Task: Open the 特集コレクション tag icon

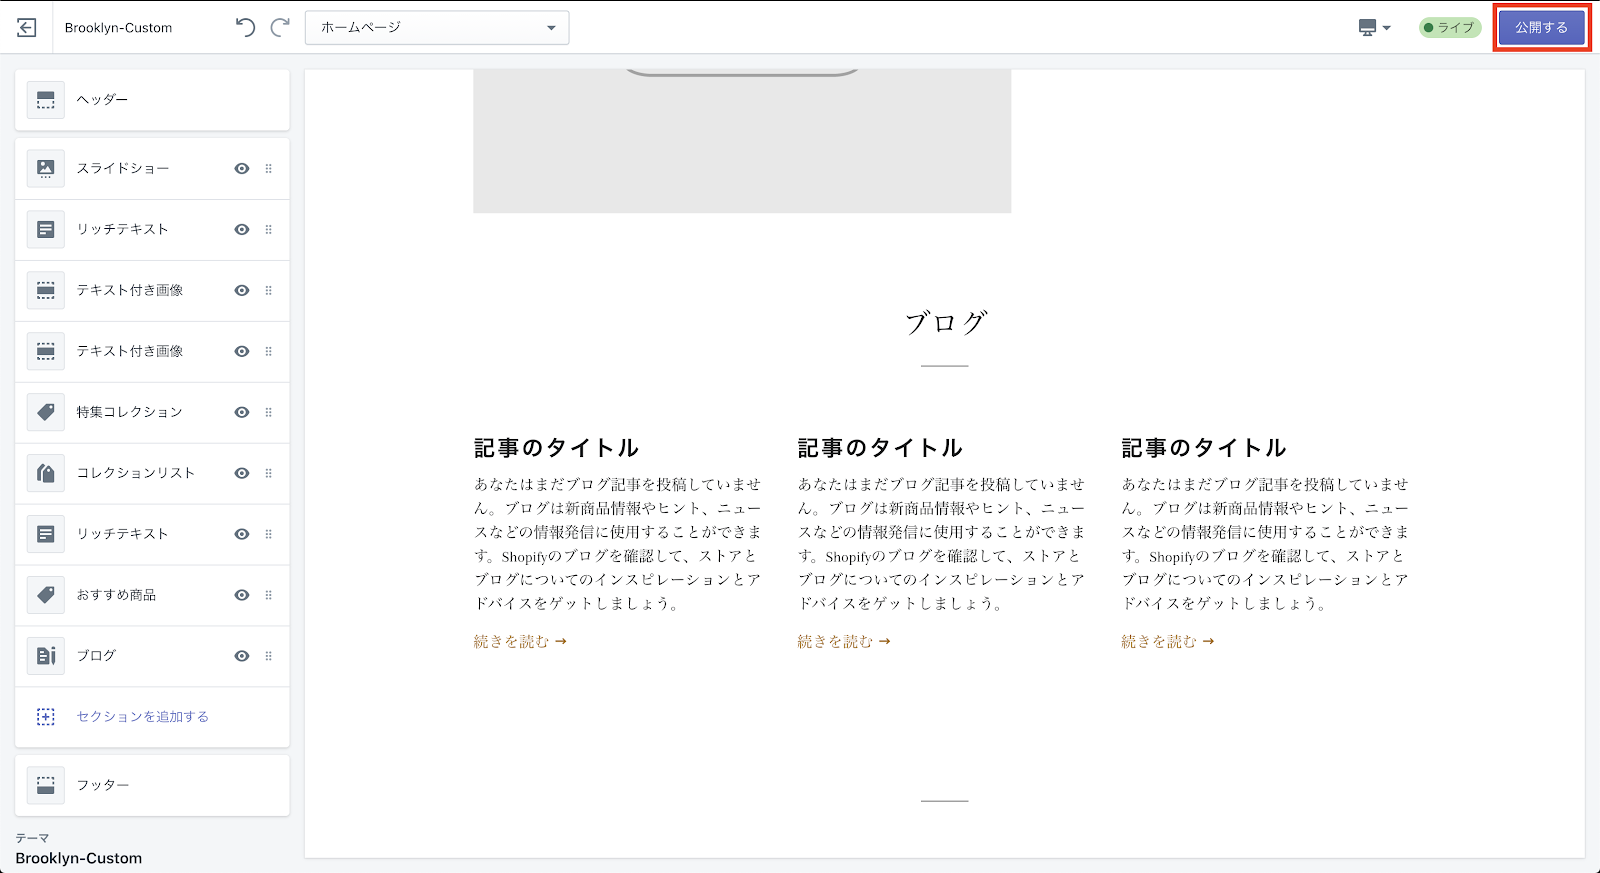Action: point(46,412)
